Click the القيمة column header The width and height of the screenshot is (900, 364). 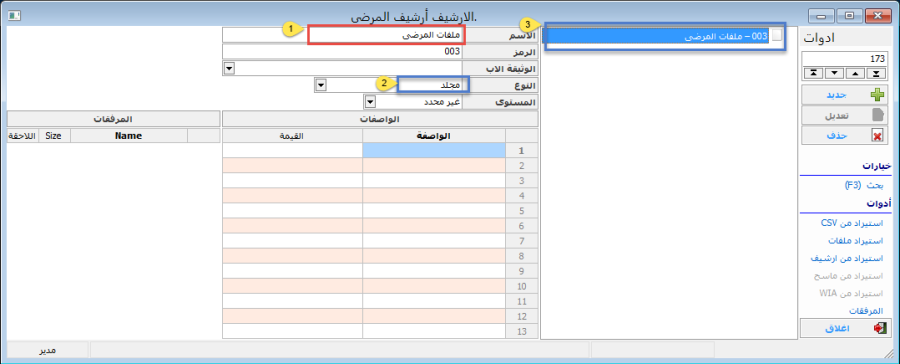pos(292,135)
